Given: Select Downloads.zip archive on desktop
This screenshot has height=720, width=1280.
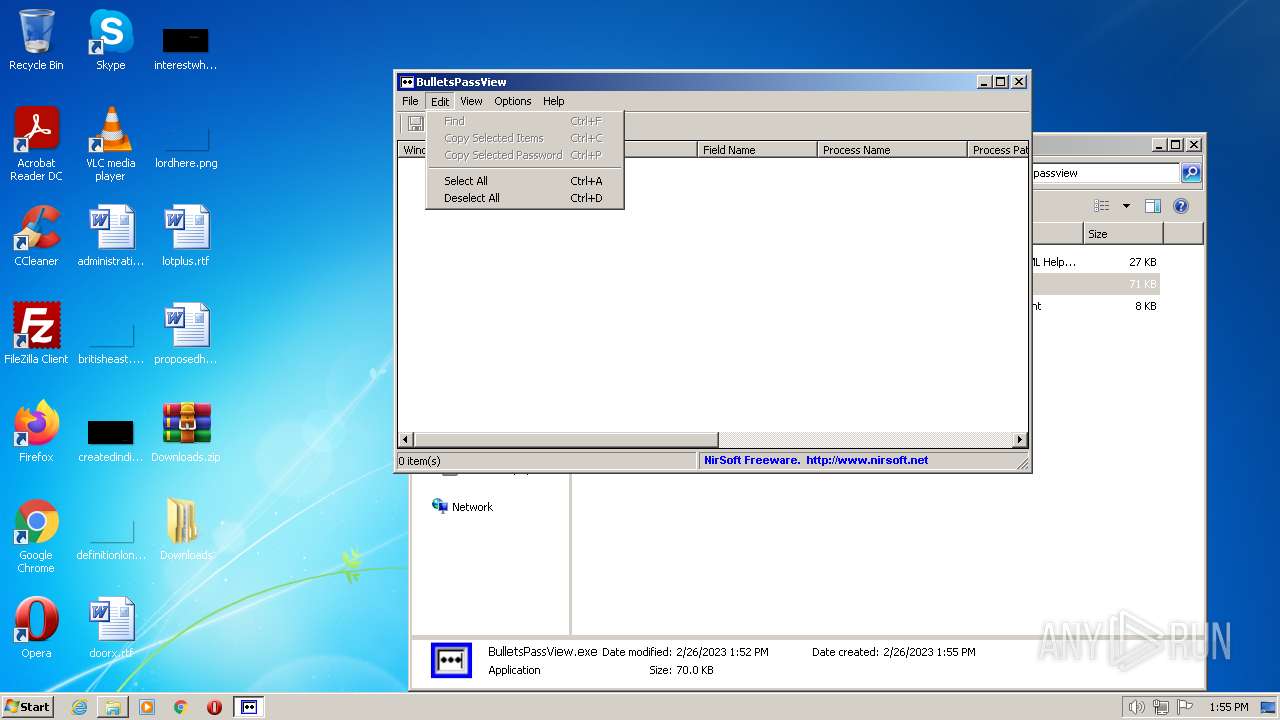Looking at the screenshot, I should [x=185, y=433].
